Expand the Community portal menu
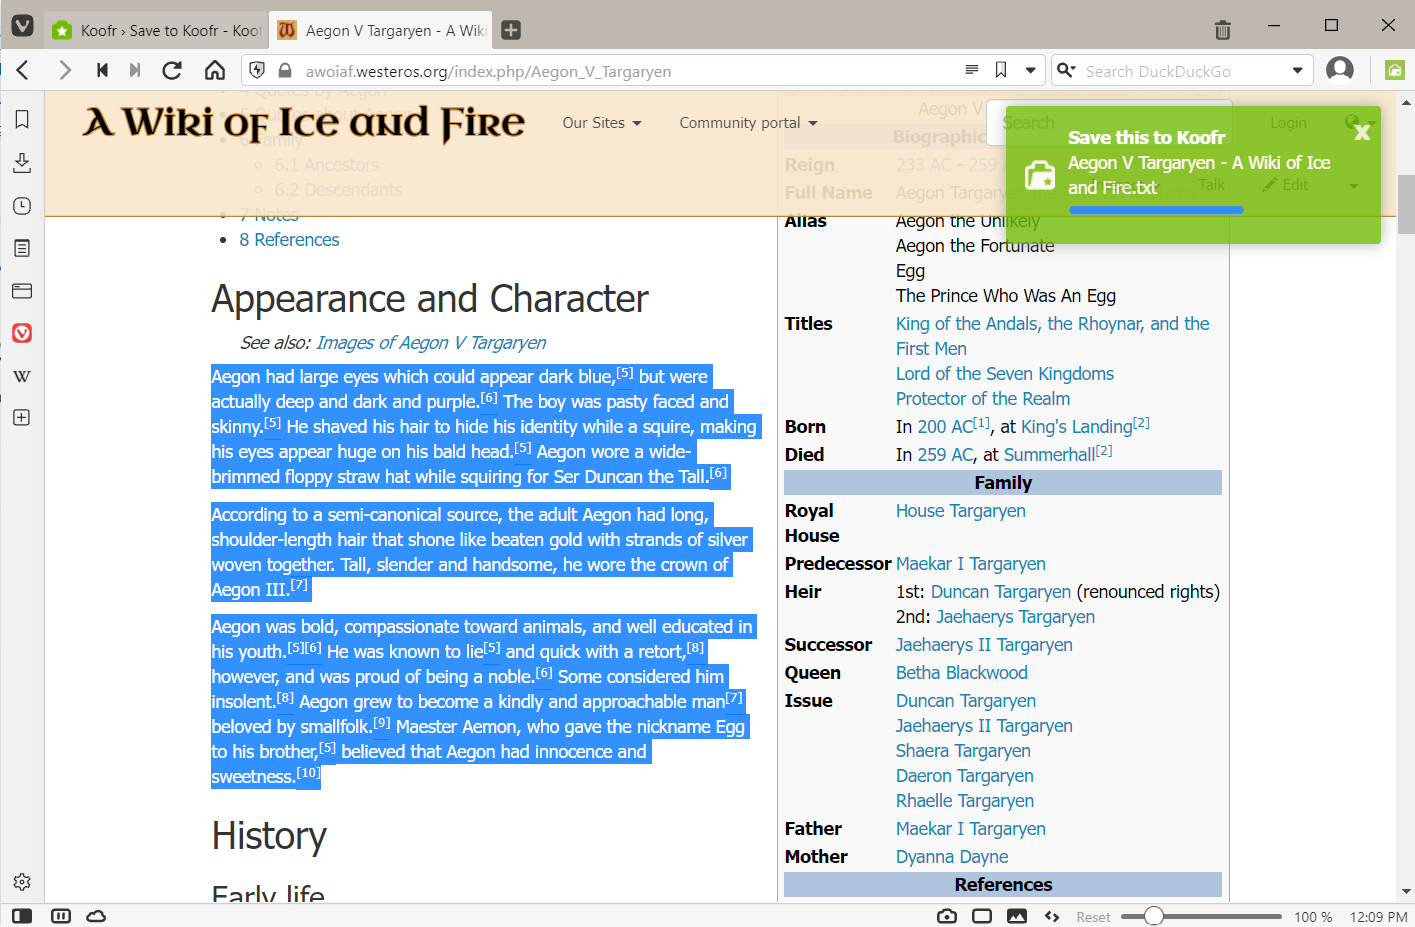 pos(748,123)
